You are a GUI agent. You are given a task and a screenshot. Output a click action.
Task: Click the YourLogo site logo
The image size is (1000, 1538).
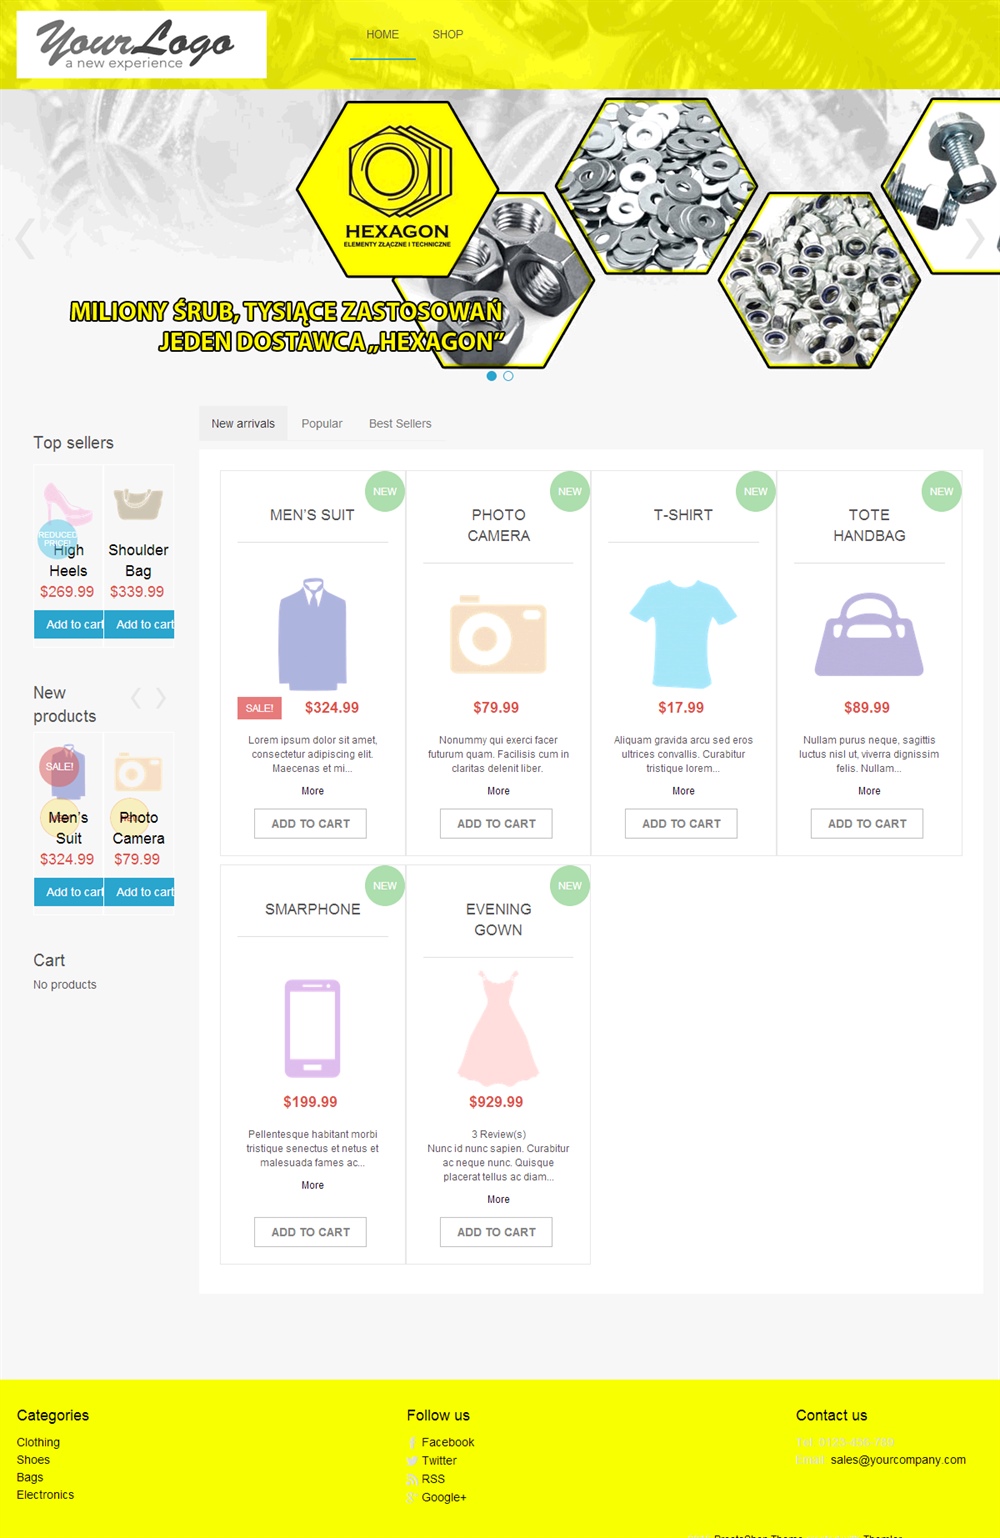(x=141, y=45)
